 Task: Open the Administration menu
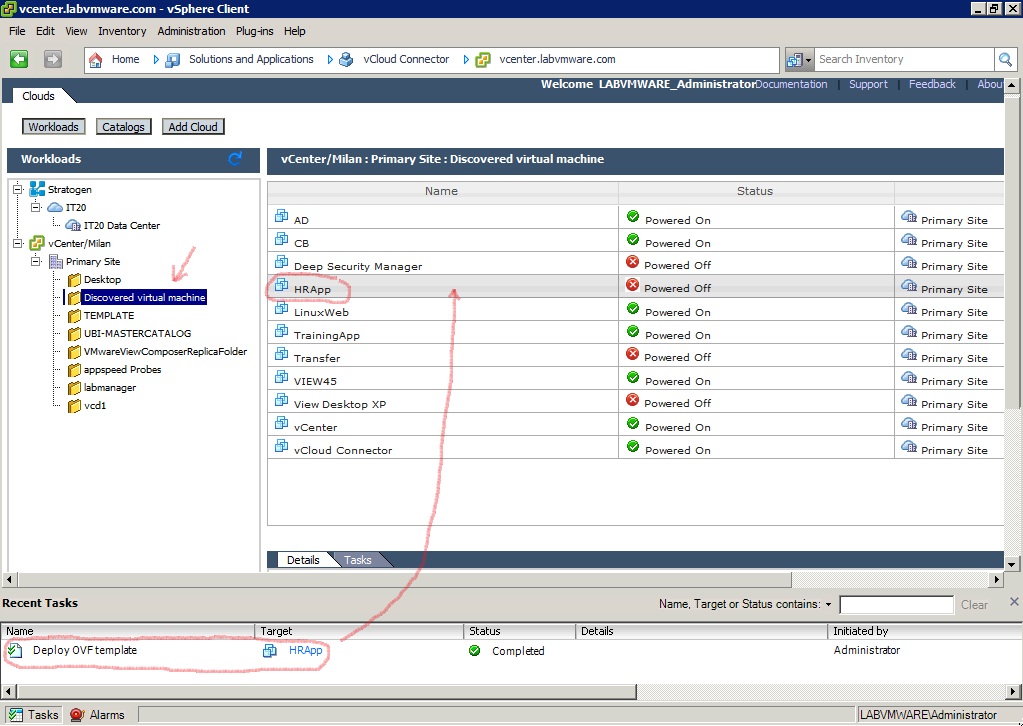click(191, 31)
